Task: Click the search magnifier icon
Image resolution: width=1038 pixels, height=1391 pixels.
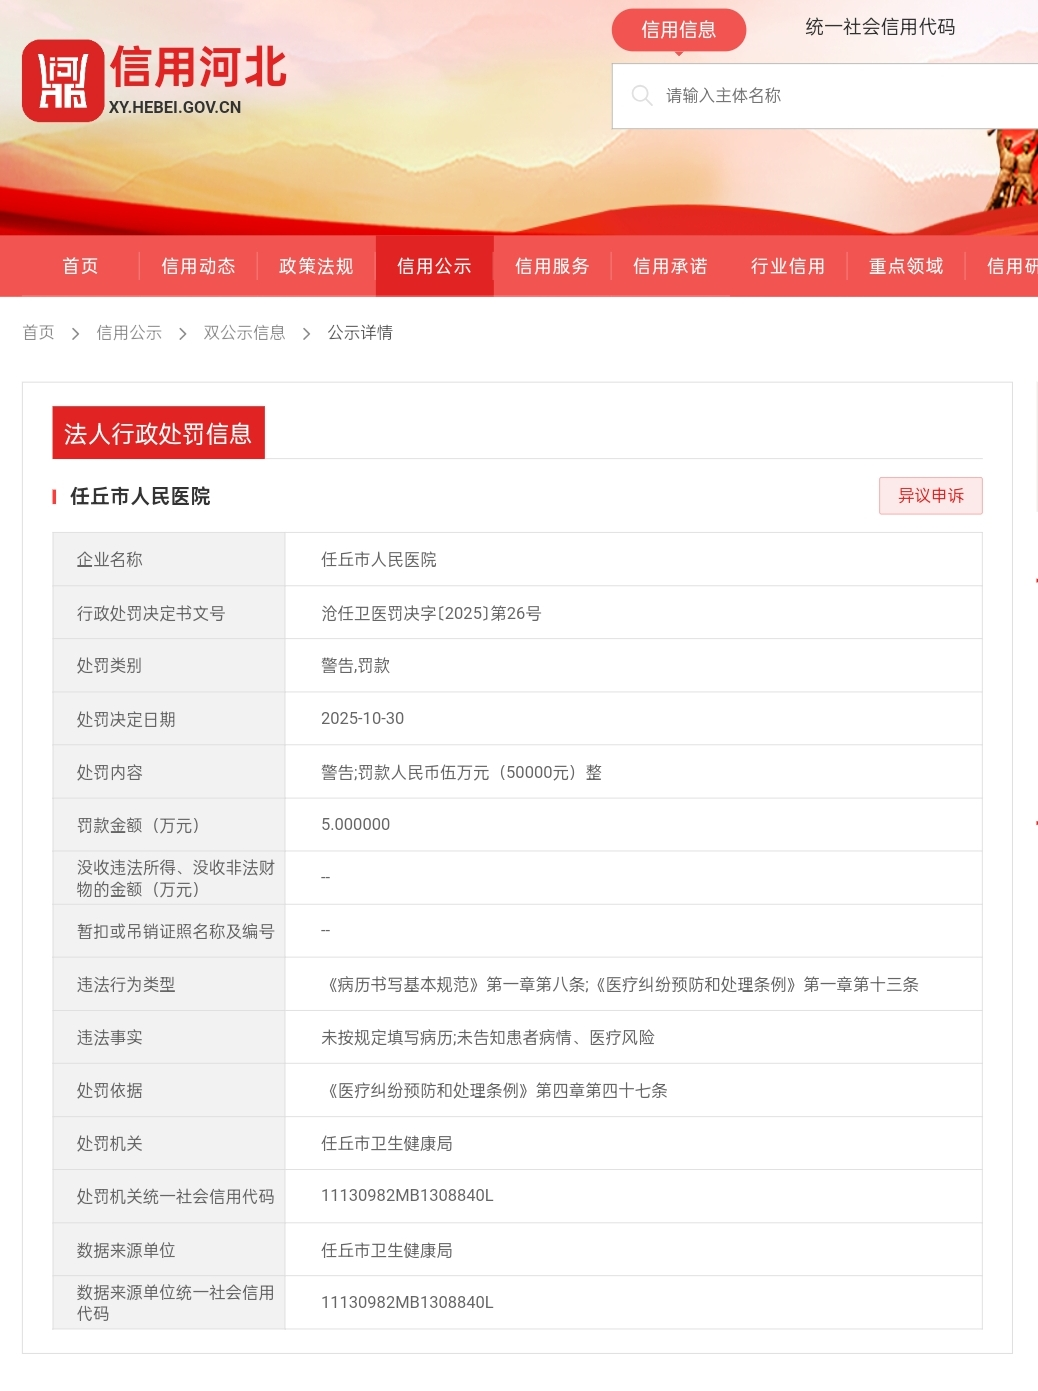Action: [641, 95]
